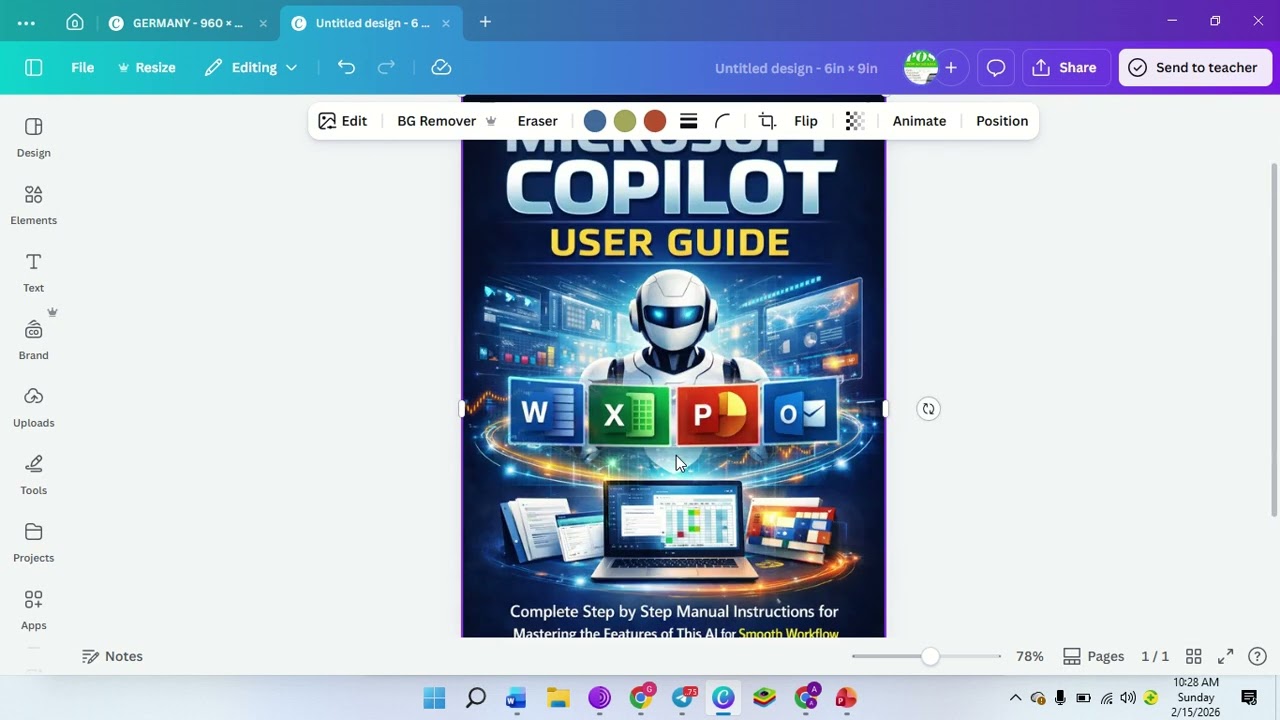Click the zoom slider handle
This screenshot has width=1280, height=720.
click(930, 656)
